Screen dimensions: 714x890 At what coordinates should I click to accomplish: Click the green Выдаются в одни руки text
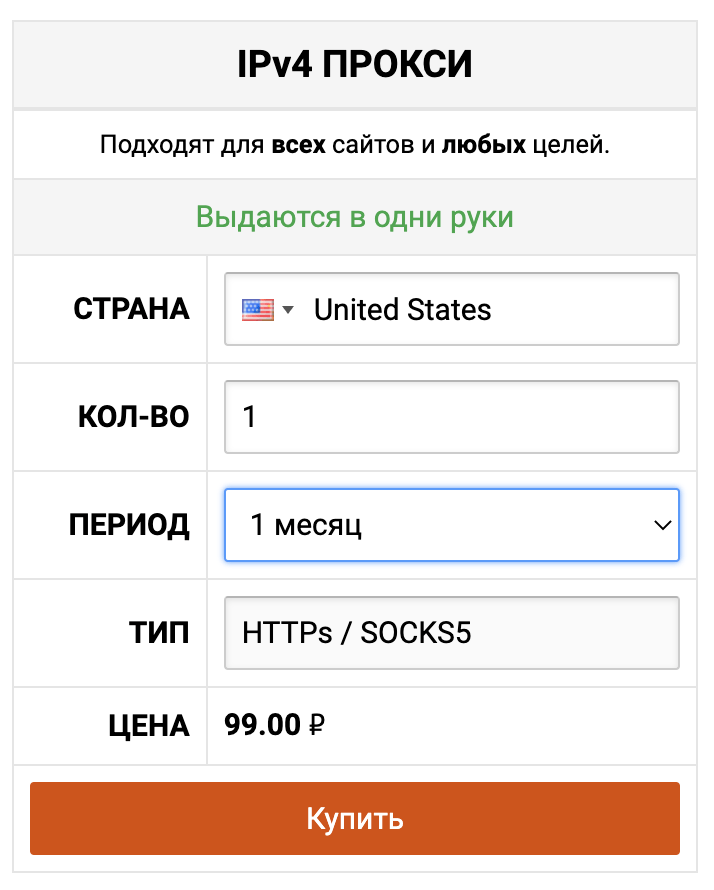coord(356,216)
